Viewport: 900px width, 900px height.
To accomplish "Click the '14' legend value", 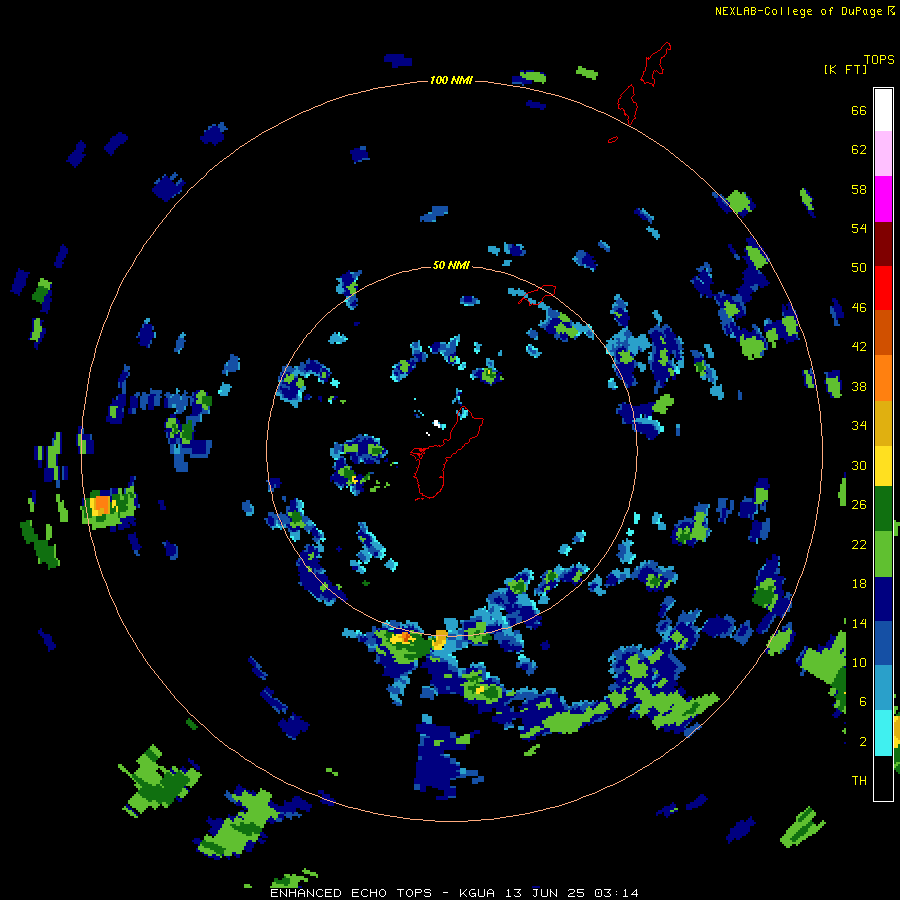I will click(x=859, y=623).
